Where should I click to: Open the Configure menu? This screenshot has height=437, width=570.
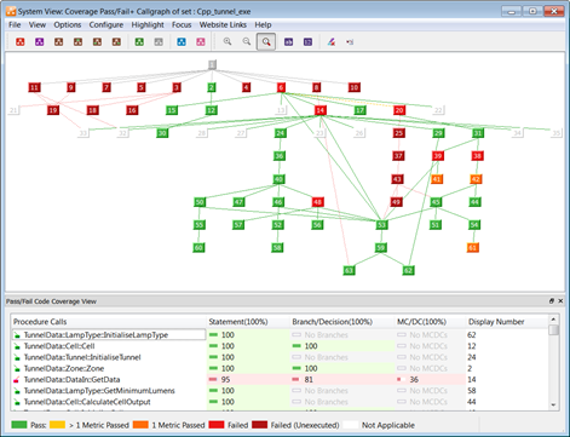(x=106, y=25)
